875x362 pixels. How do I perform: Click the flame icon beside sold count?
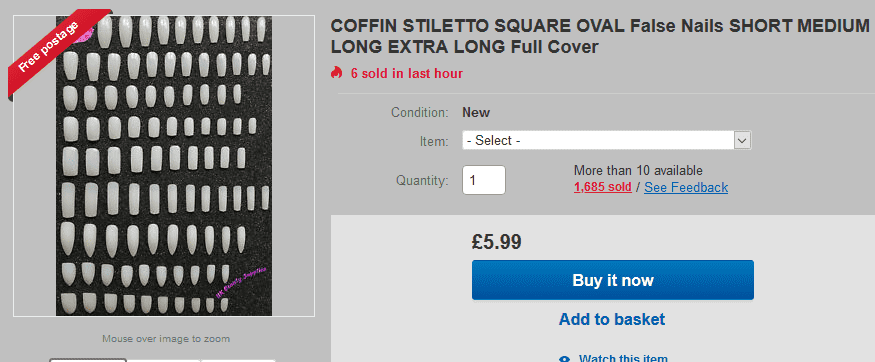336,73
